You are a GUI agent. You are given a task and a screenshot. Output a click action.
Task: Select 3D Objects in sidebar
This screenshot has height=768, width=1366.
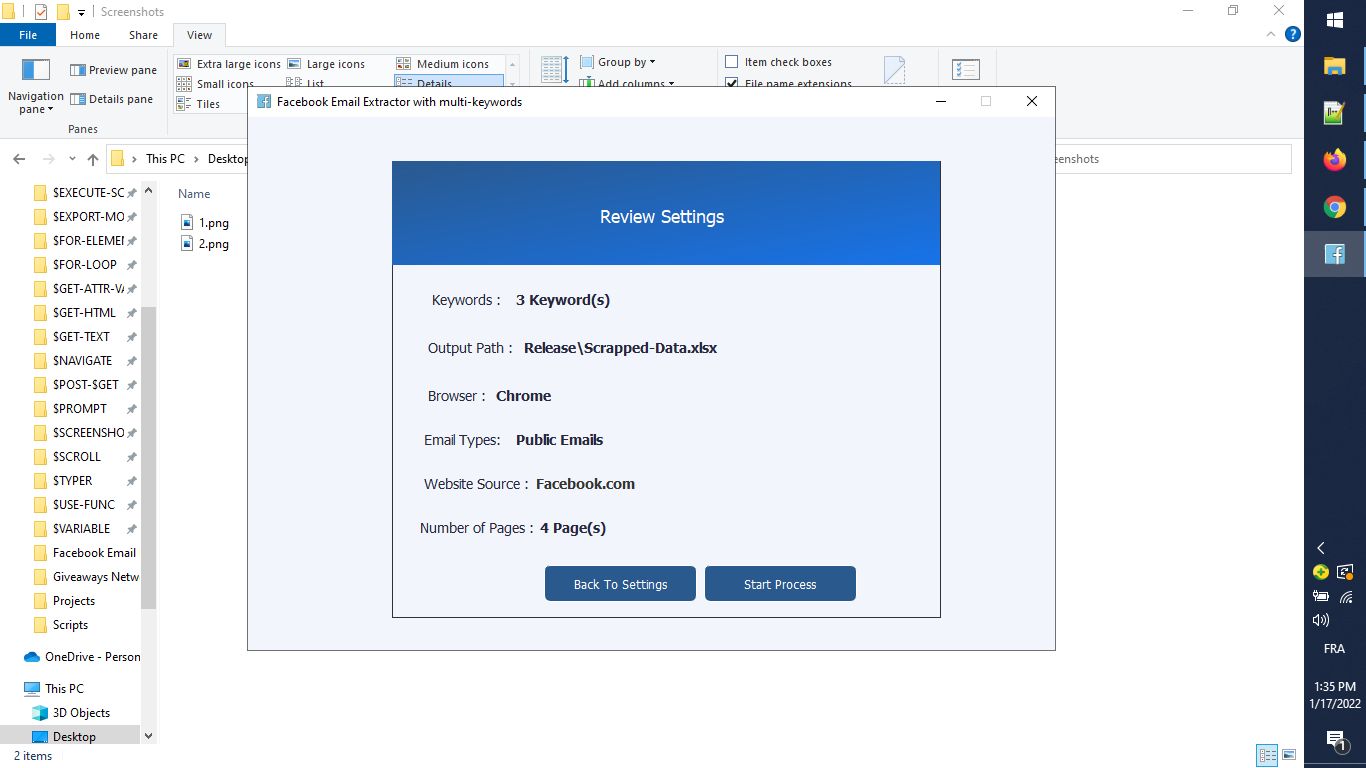pos(71,713)
